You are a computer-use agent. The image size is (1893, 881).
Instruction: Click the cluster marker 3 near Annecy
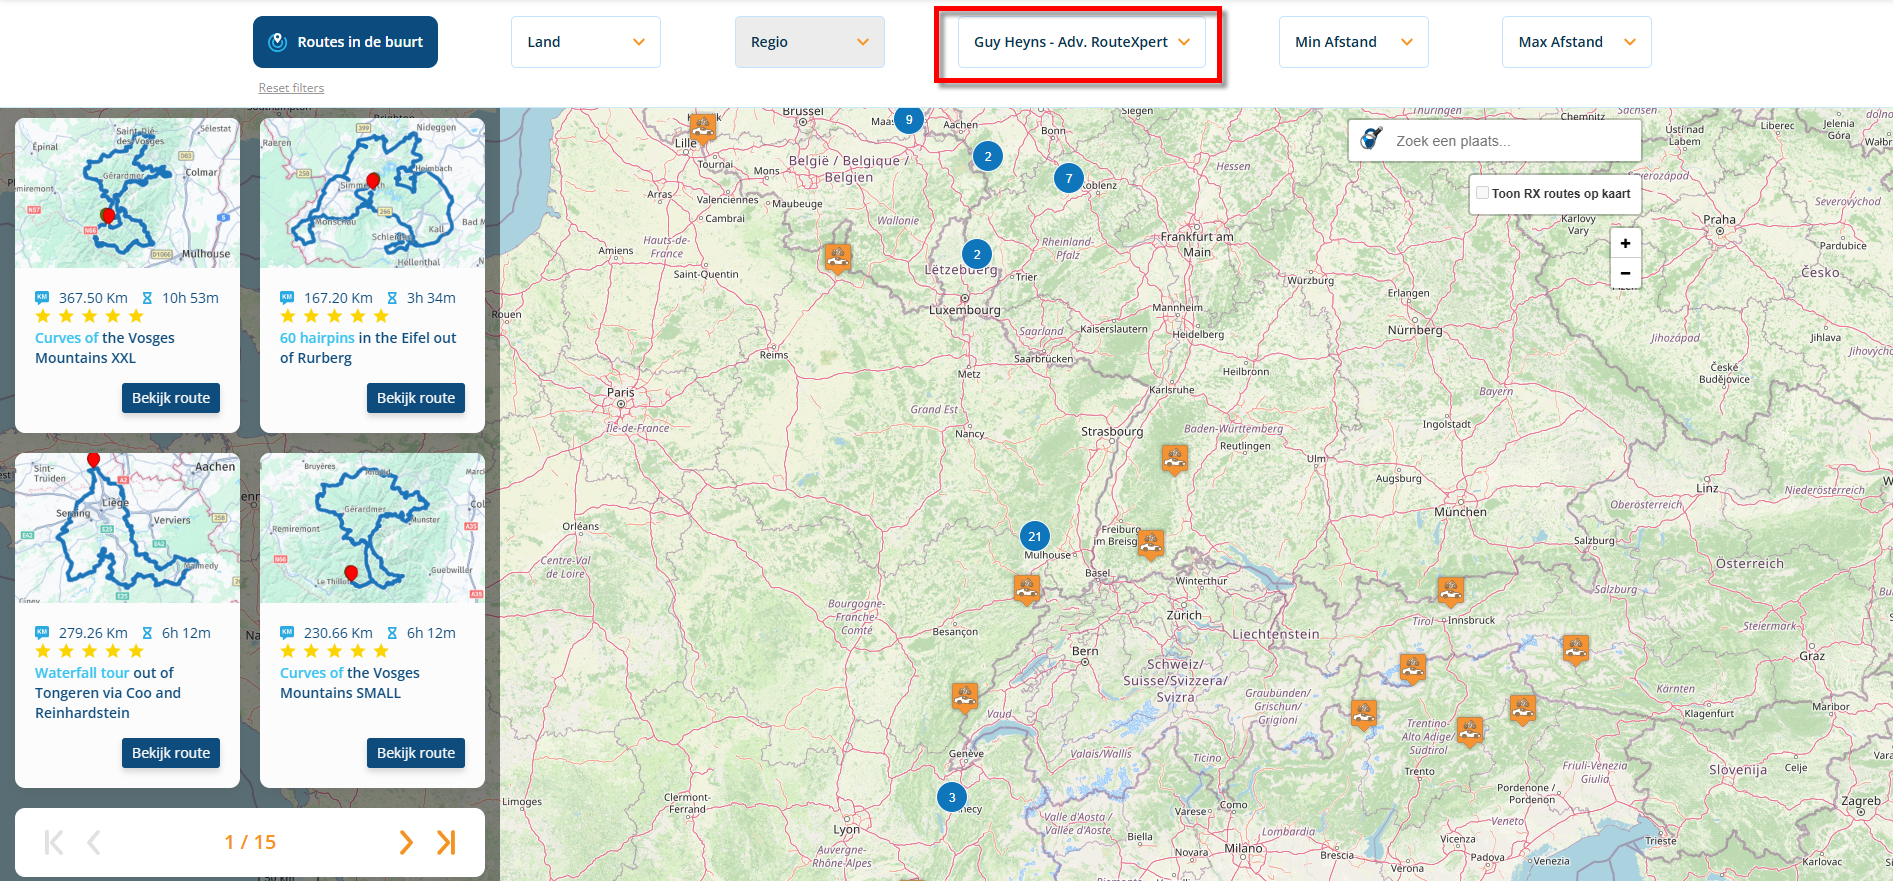(x=952, y=797)
